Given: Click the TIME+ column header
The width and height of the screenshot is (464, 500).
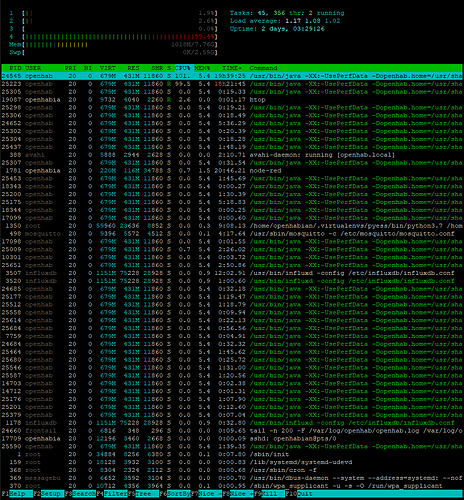Looking at the screenshot, I should (232, 68).
